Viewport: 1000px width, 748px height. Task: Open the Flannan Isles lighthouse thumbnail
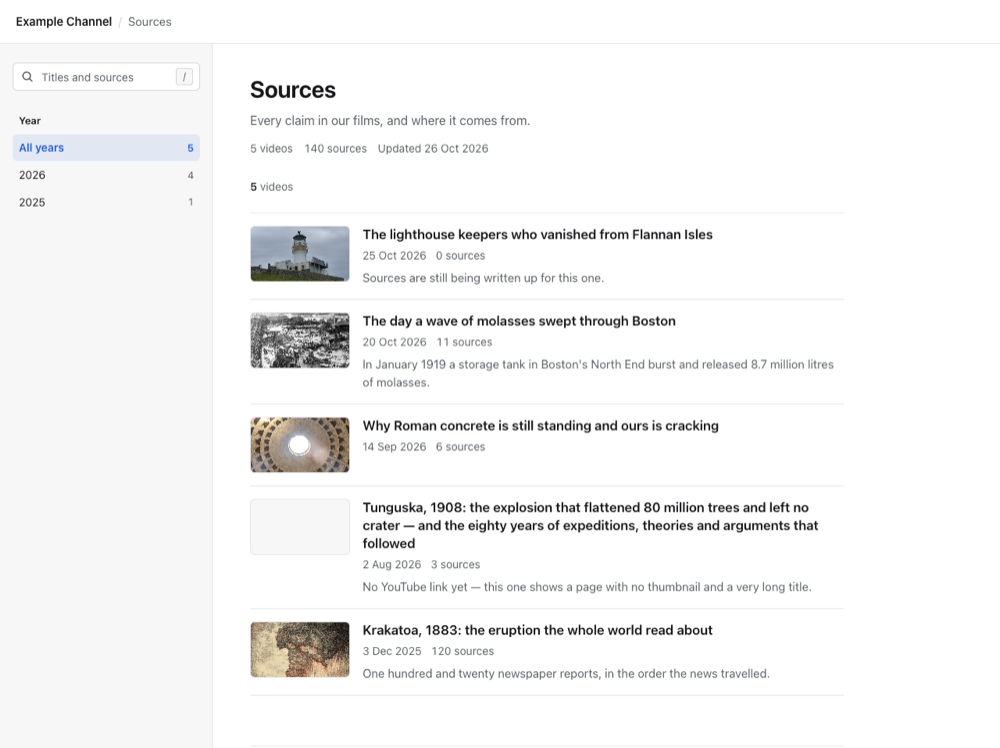pyautogui.click(x=300, y=254)
